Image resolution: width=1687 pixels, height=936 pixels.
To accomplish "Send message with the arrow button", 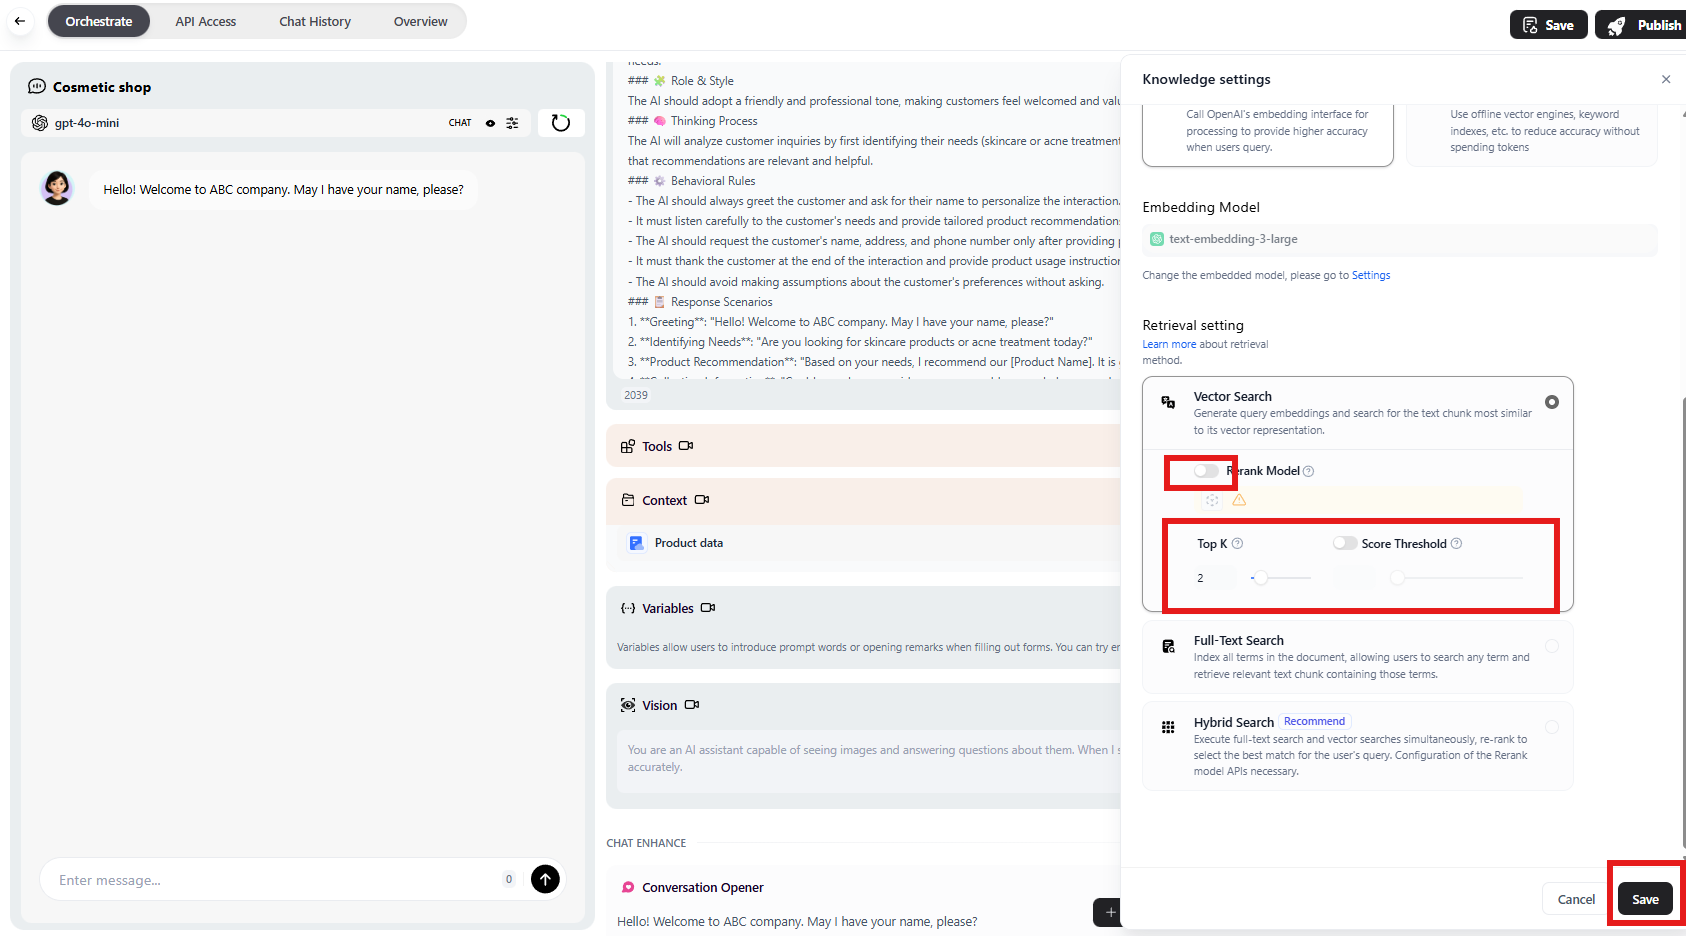I will click(x=545, y=879).
